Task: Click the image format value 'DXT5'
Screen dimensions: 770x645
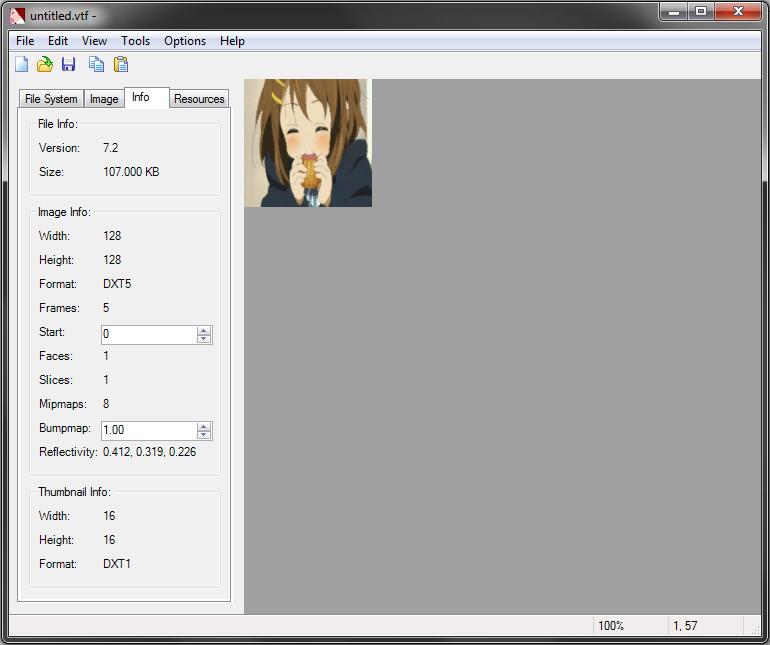Action: 117,284
